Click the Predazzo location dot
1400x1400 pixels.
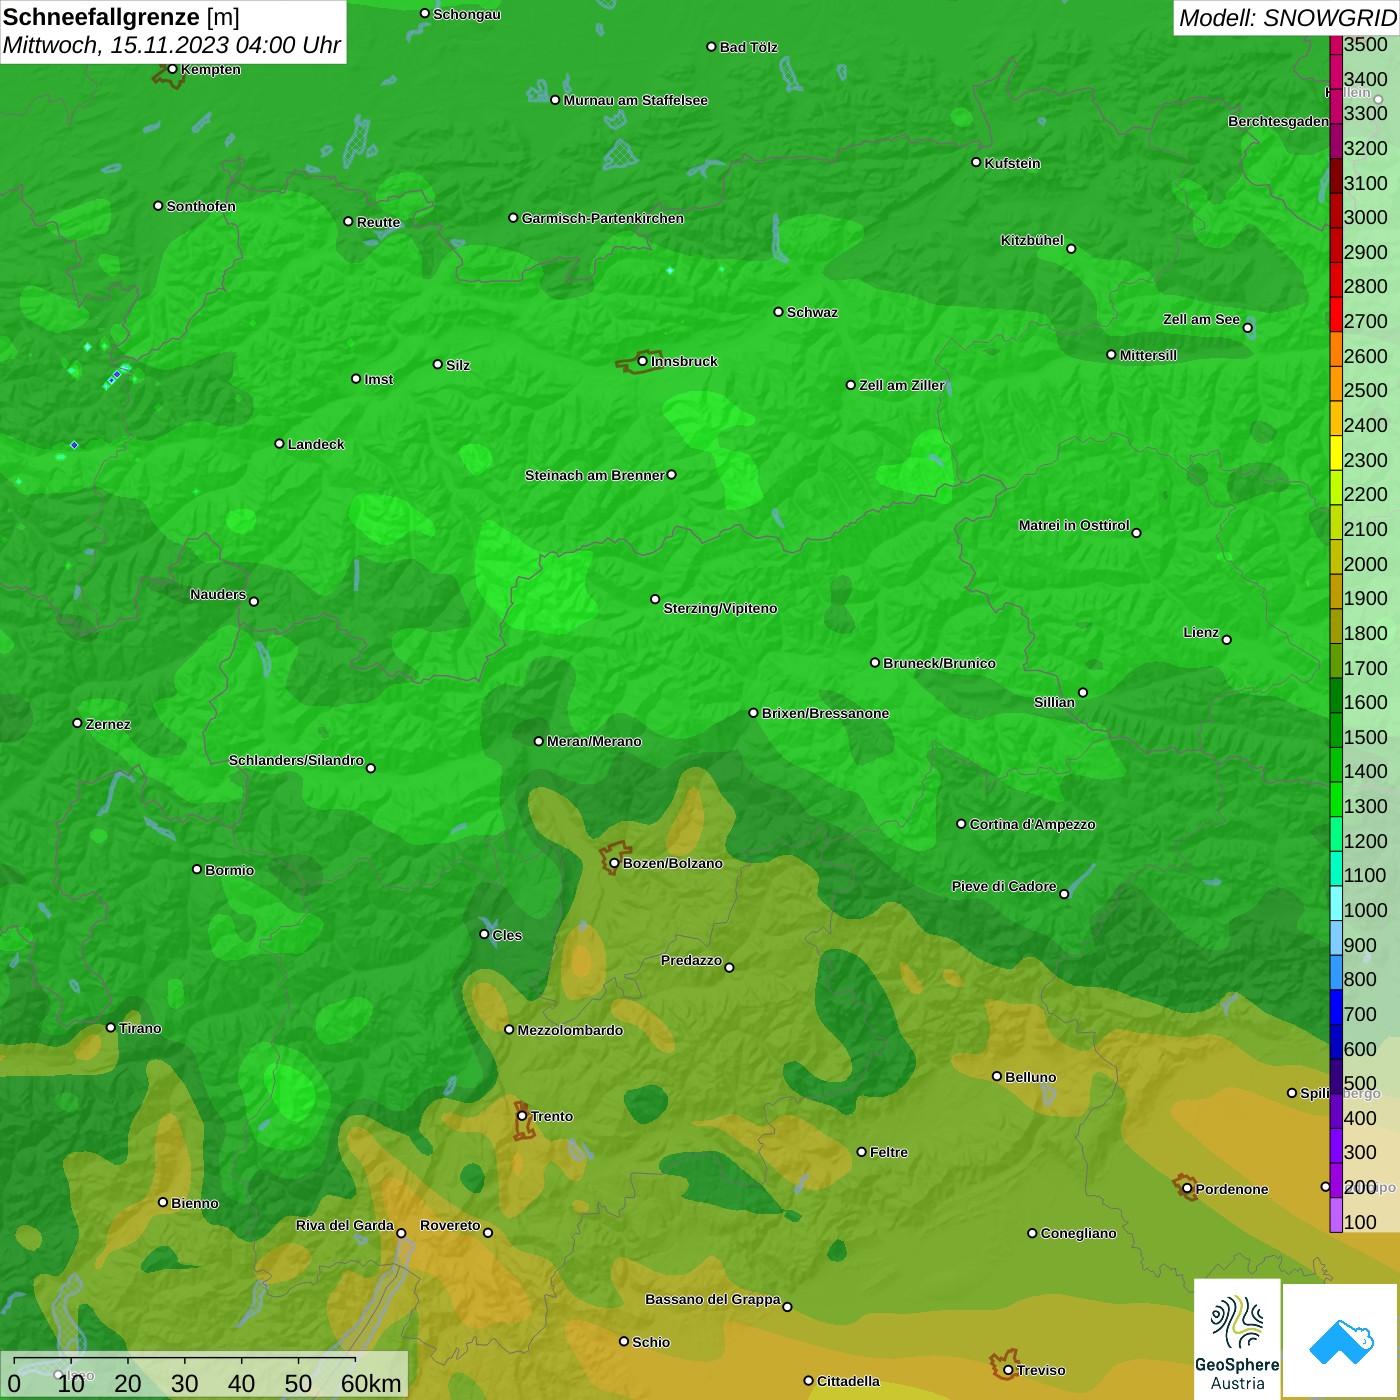[729, 967]
